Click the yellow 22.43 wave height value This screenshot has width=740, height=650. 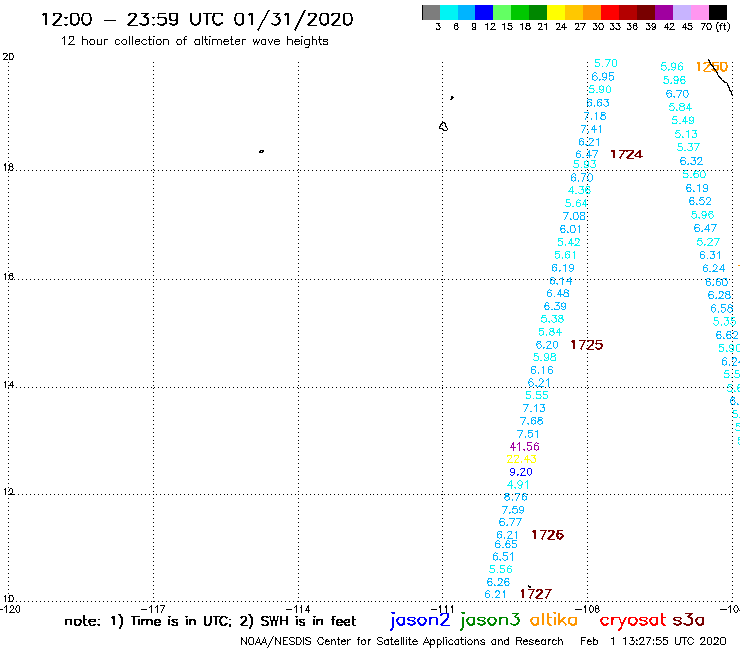(x=521, y=459)
